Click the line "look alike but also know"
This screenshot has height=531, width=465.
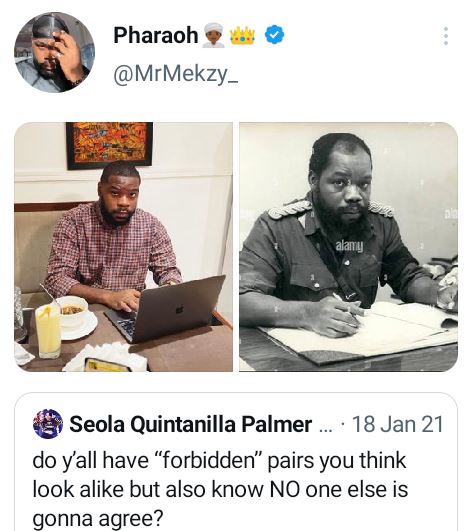[149, 489]
